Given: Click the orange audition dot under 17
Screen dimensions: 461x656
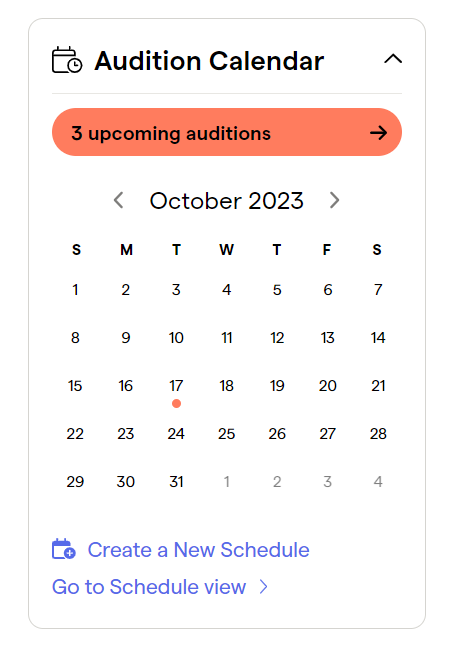Looking at the screenshot, I should (x=176, y=403).
